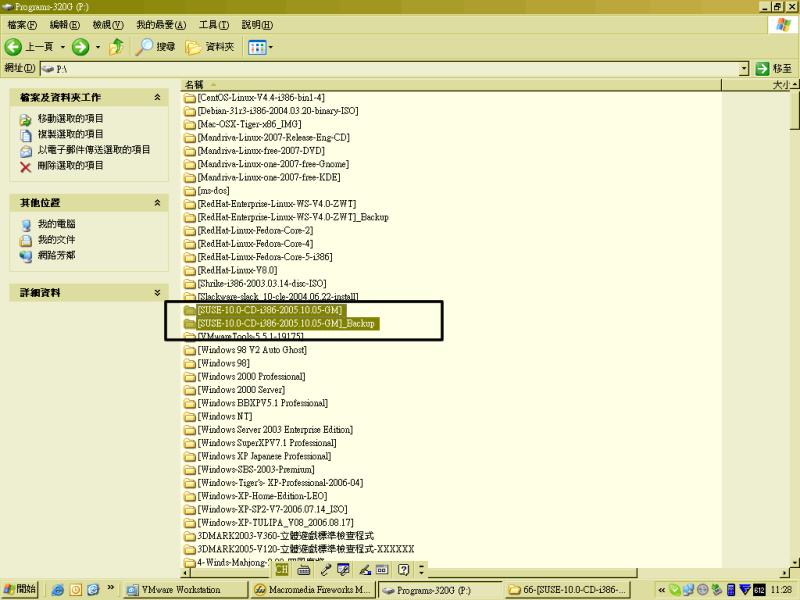Click the green Forward arrow button
This screenshot has width=800, height=600.
point(80,47)
